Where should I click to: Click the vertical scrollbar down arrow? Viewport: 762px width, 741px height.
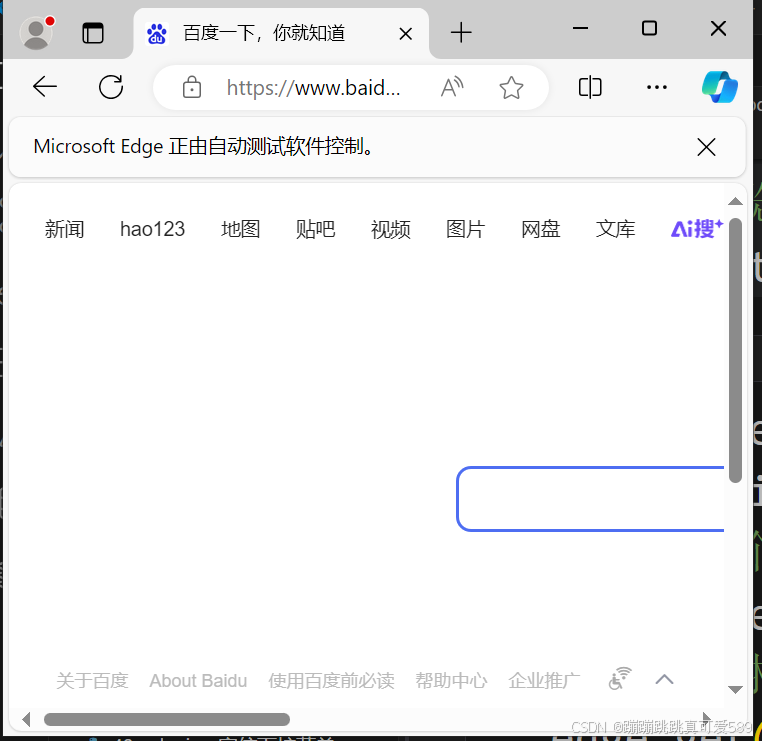(735, 689)
